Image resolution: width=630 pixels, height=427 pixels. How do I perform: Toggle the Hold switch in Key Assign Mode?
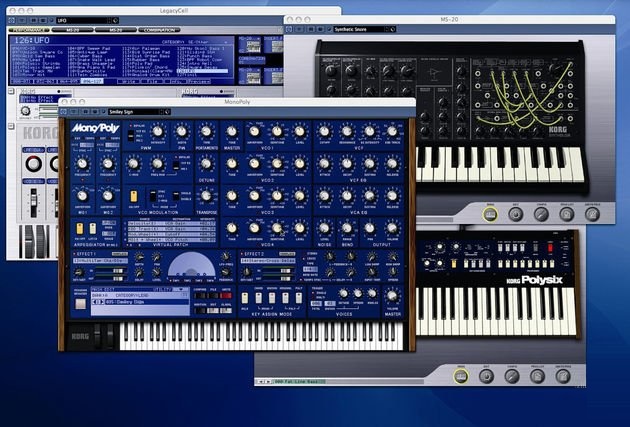(245, 298)
